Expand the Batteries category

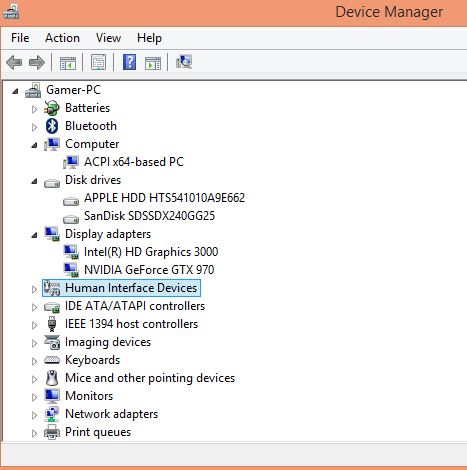pos(34,109)
